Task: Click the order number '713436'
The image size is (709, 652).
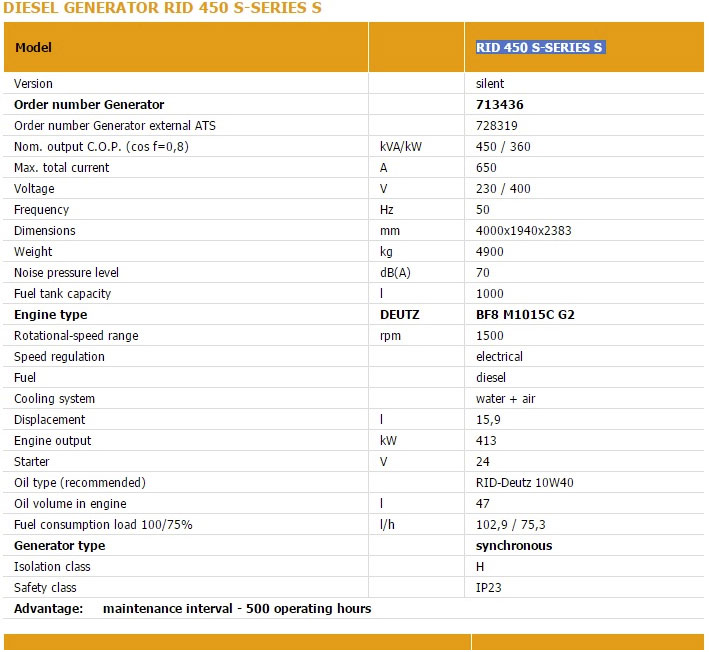Action: 499,104
